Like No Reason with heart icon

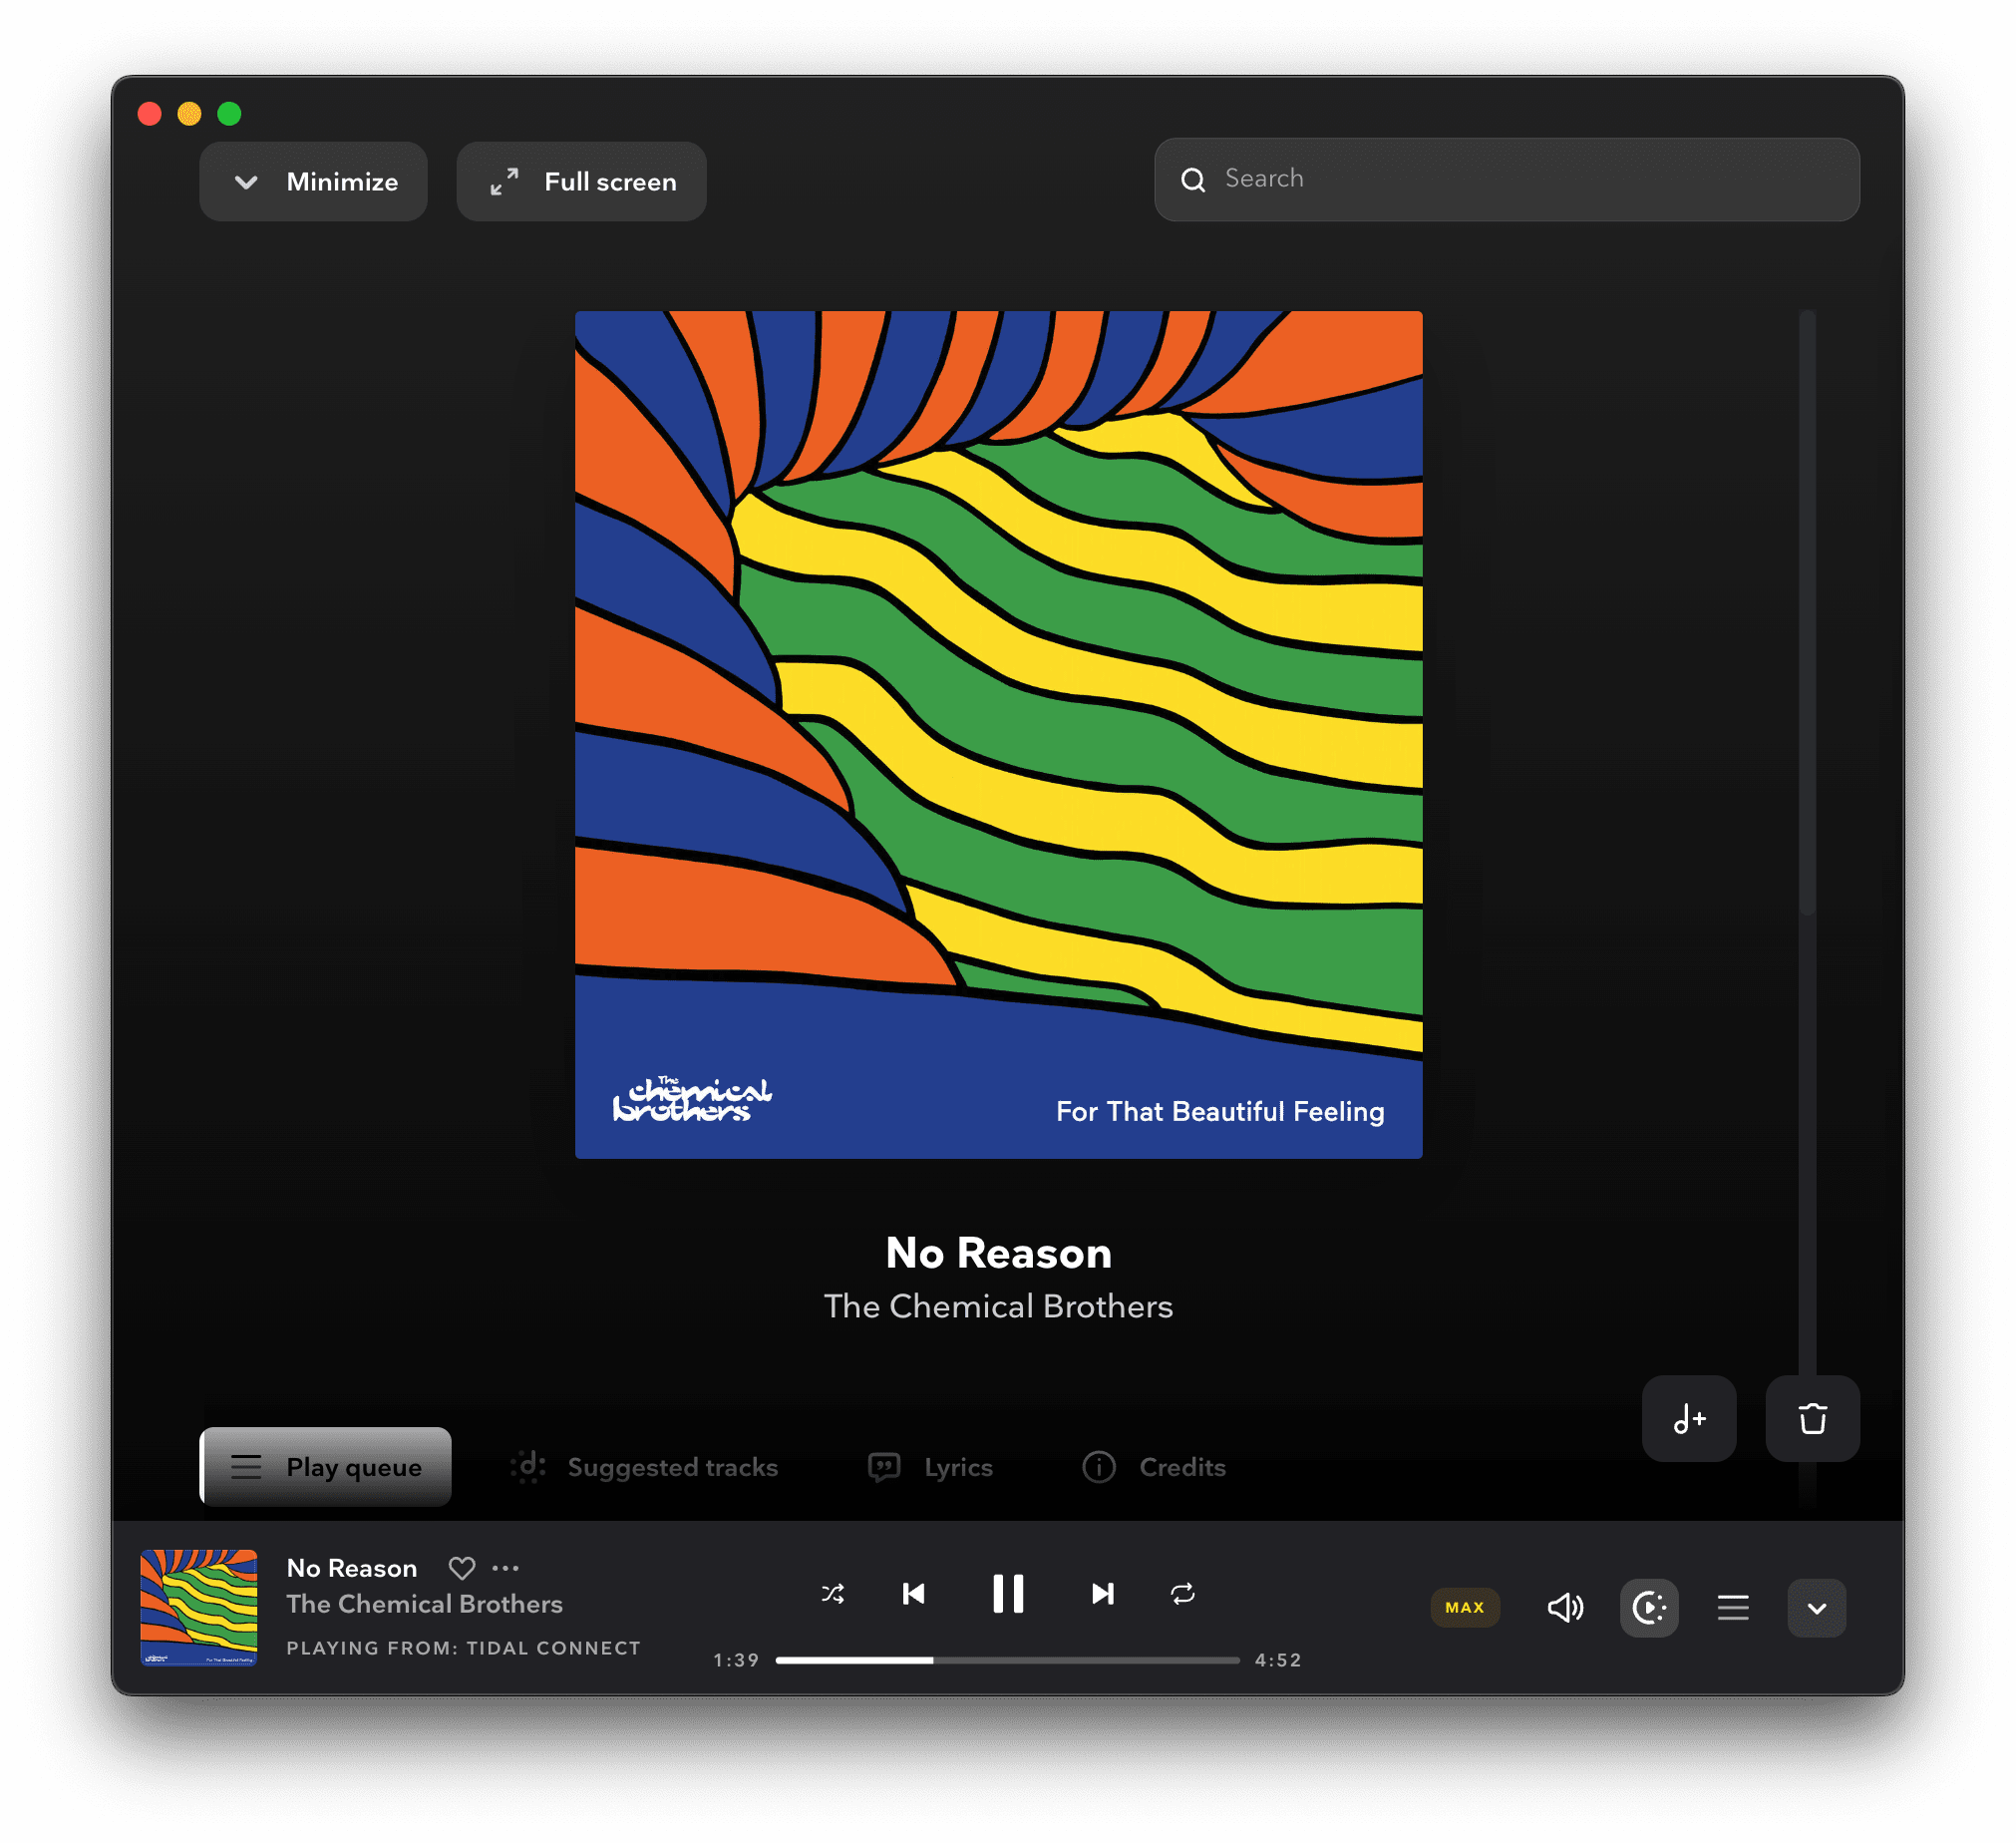pyautogui.click(x=461, y=1568)
